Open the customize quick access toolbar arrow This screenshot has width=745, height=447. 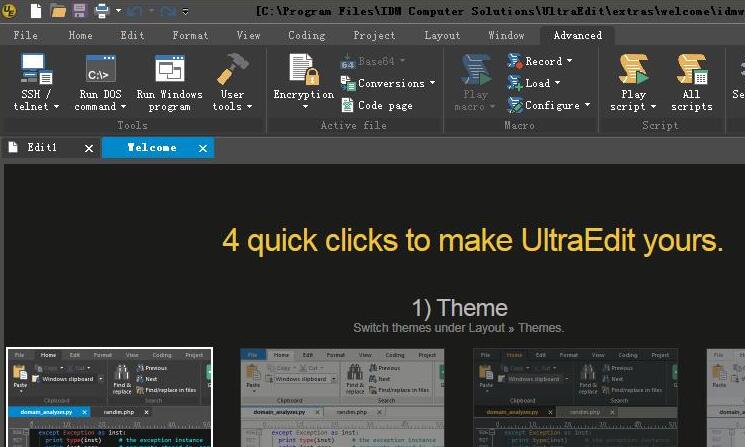pyautogui.click(x=185, y=11)
